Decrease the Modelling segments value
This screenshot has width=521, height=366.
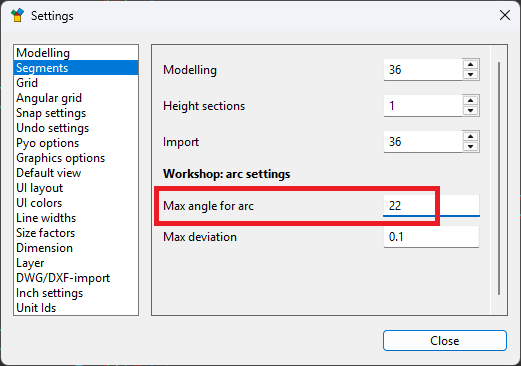pyautogui.click(x=470, y=75)
